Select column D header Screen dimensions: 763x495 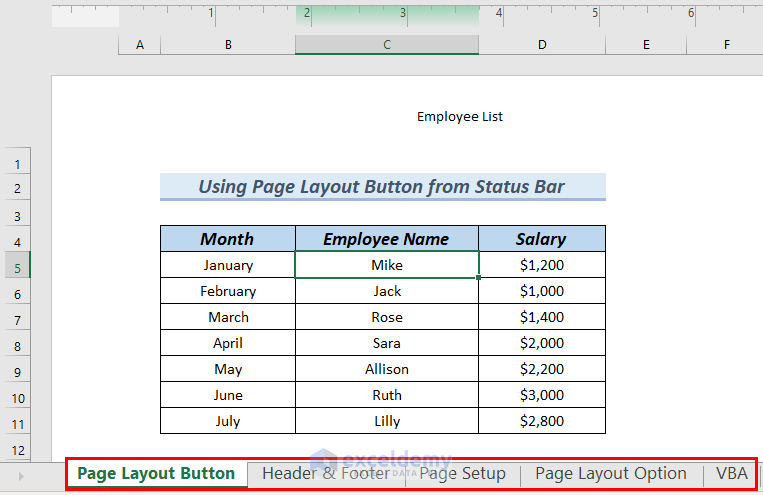tap(541, 45)
